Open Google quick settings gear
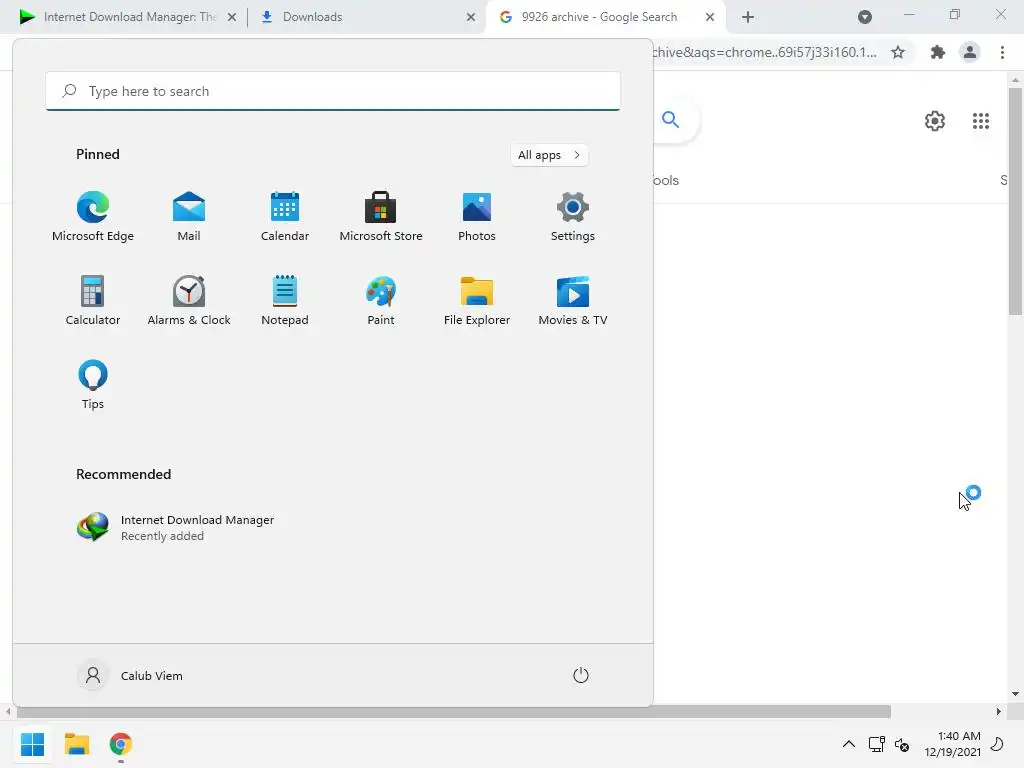The height and width of the screenshot is (768, 1024). click(x=935, y=121)
